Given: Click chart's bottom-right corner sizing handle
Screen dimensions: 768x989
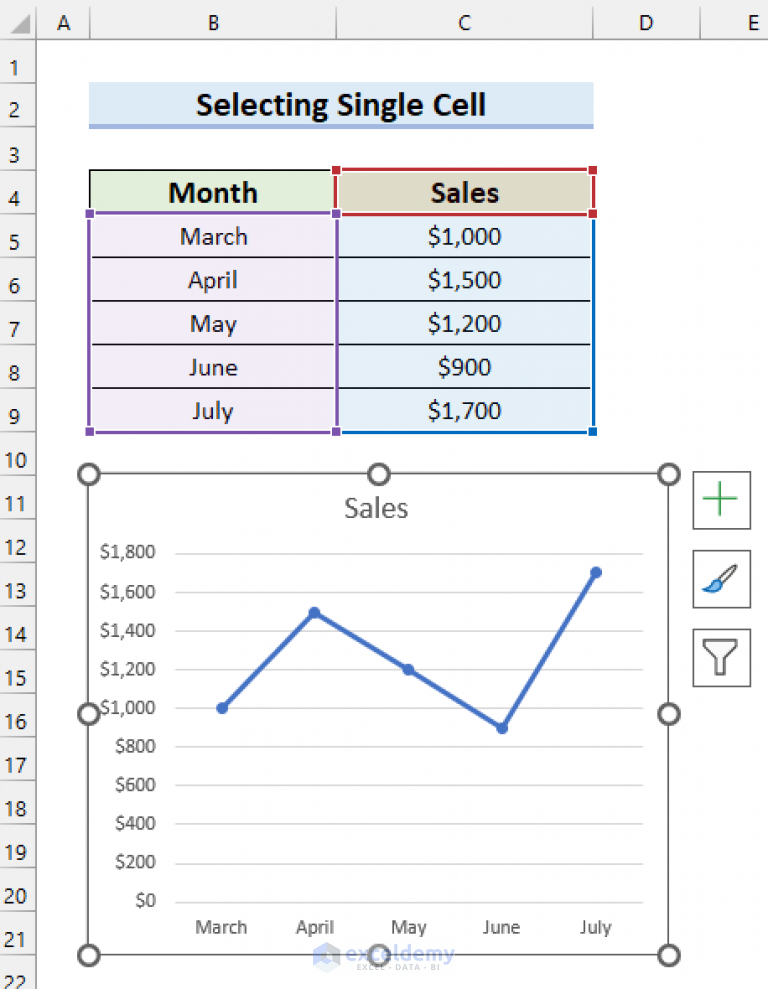Looking at the screenshot, I should [x=668, y=955].
